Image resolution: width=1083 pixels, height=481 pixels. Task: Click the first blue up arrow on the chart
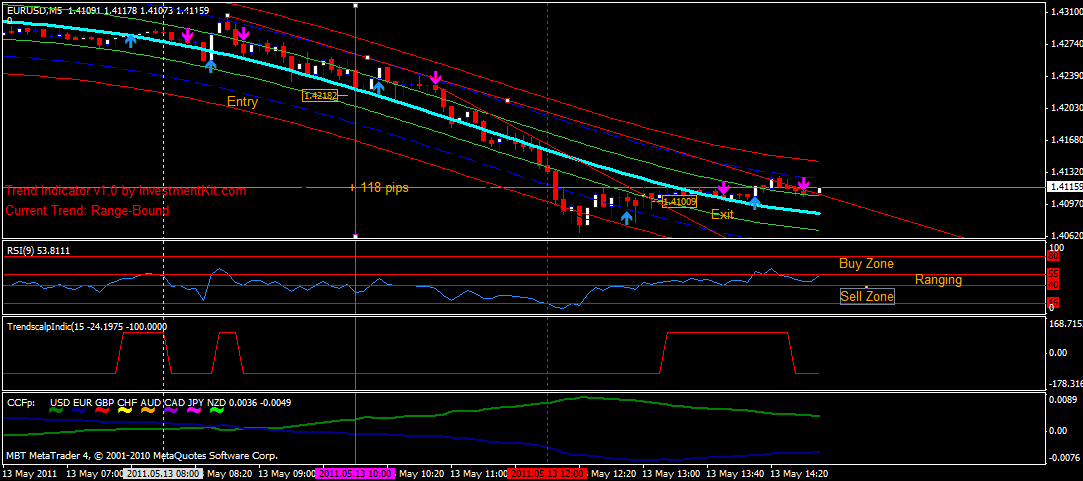pyautogui.click(x=130, y=39)
